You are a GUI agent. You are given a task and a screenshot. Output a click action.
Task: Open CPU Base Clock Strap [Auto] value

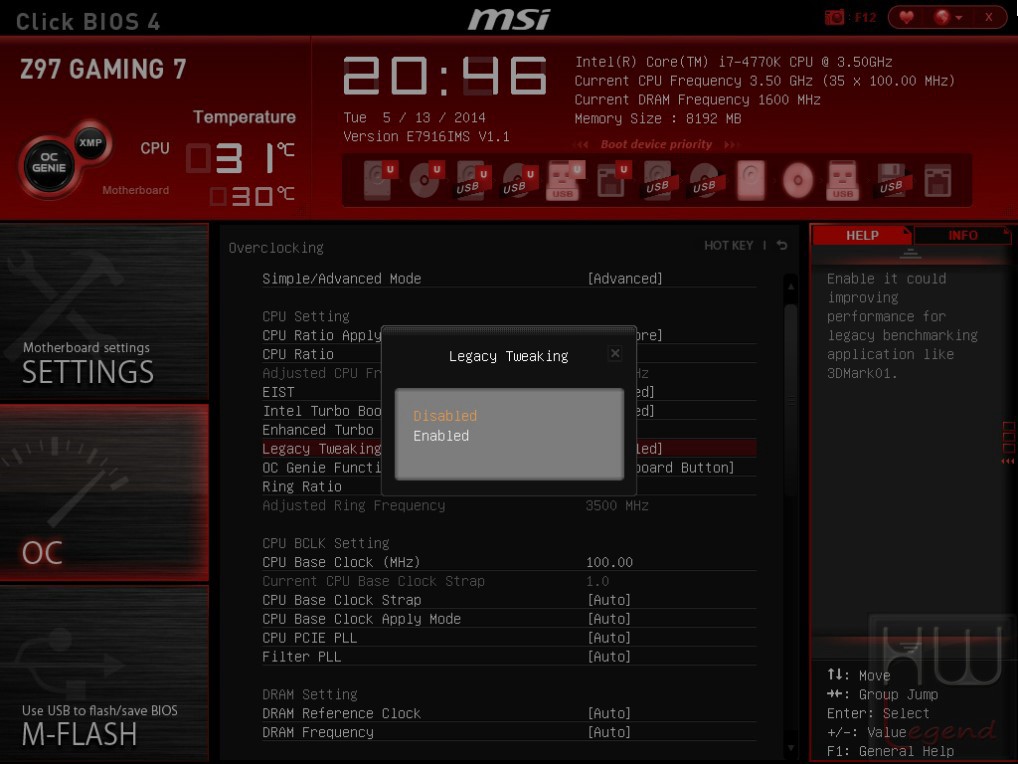[608, 600]
